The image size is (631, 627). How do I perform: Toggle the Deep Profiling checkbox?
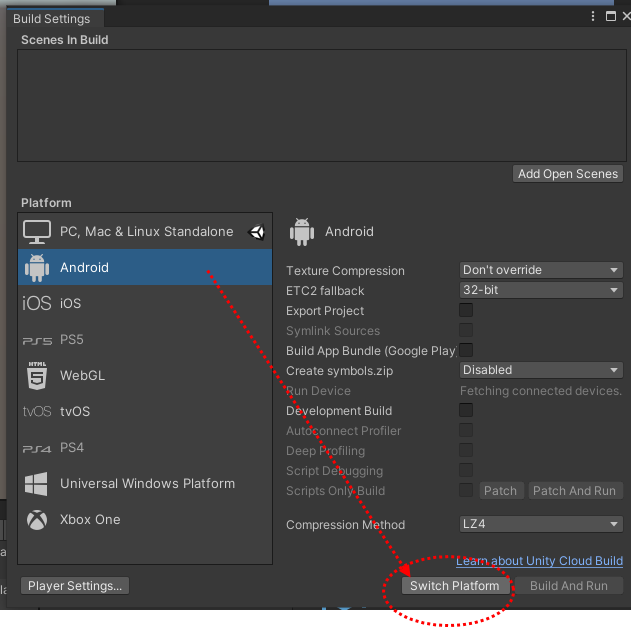466,450
